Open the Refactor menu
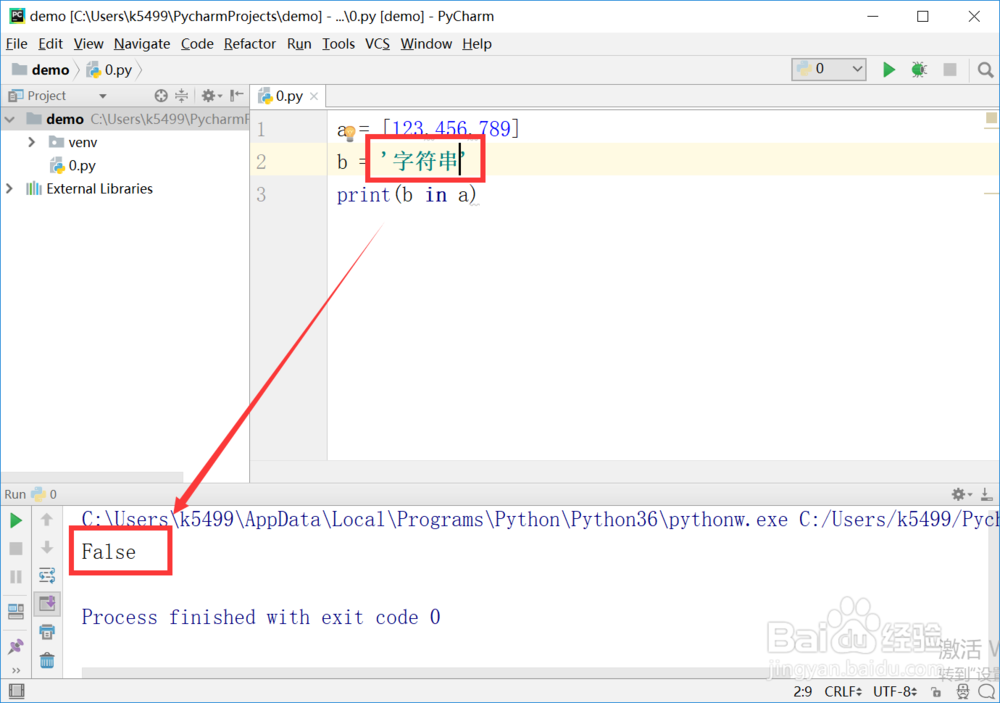 click(x=249, y=44)
